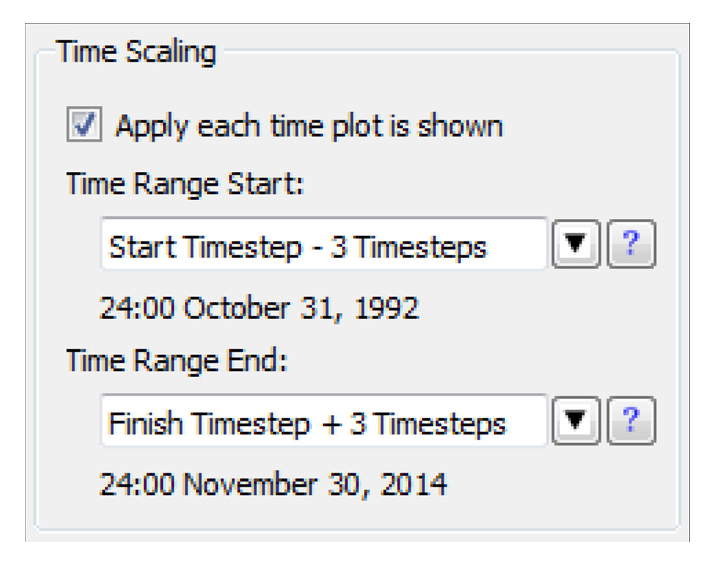Select the '24:00 November 30, 2014' date text
This screenshot has height=566, width=722.
pos(273,484)
